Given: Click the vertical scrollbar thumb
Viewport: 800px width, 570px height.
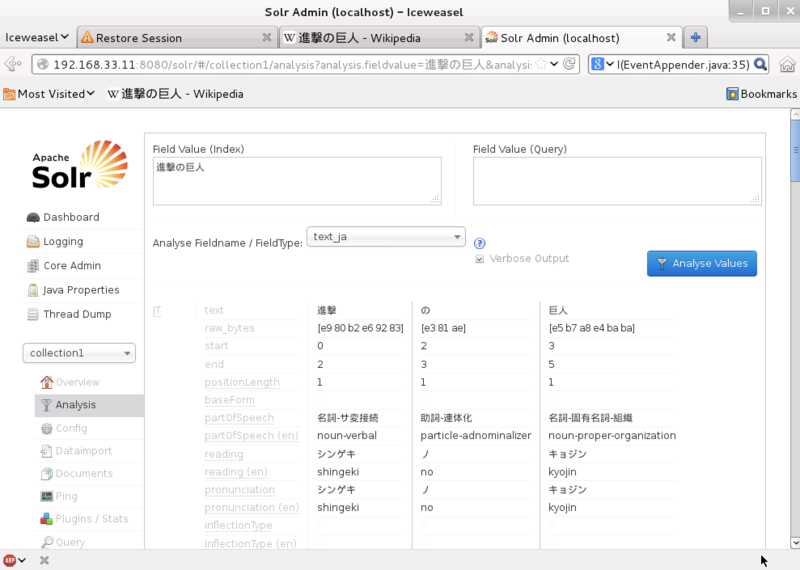Looking at the screenshot, I should pos(795,150).
